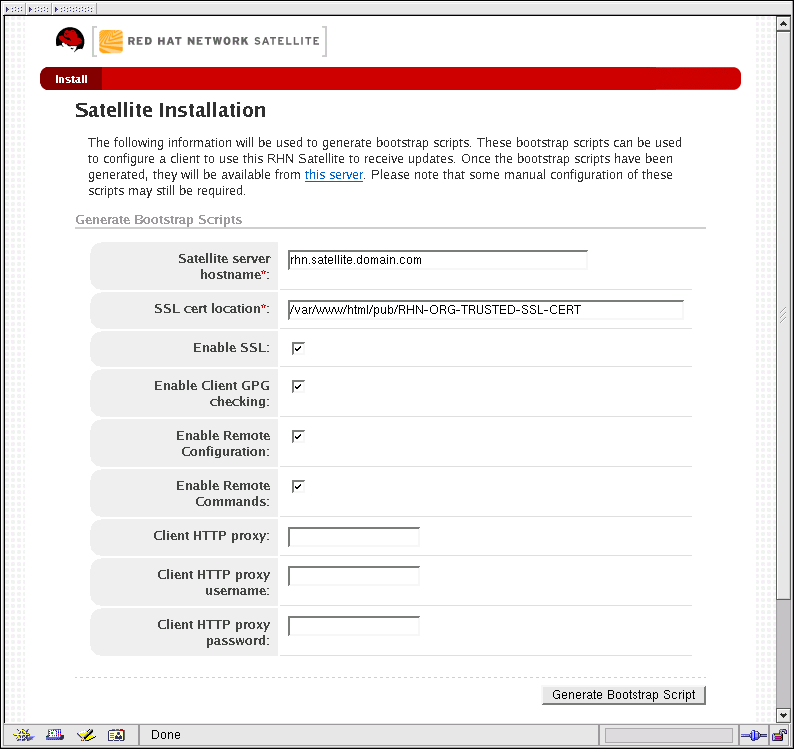Click the Red Hat Shadowman logo

[70, 40]
